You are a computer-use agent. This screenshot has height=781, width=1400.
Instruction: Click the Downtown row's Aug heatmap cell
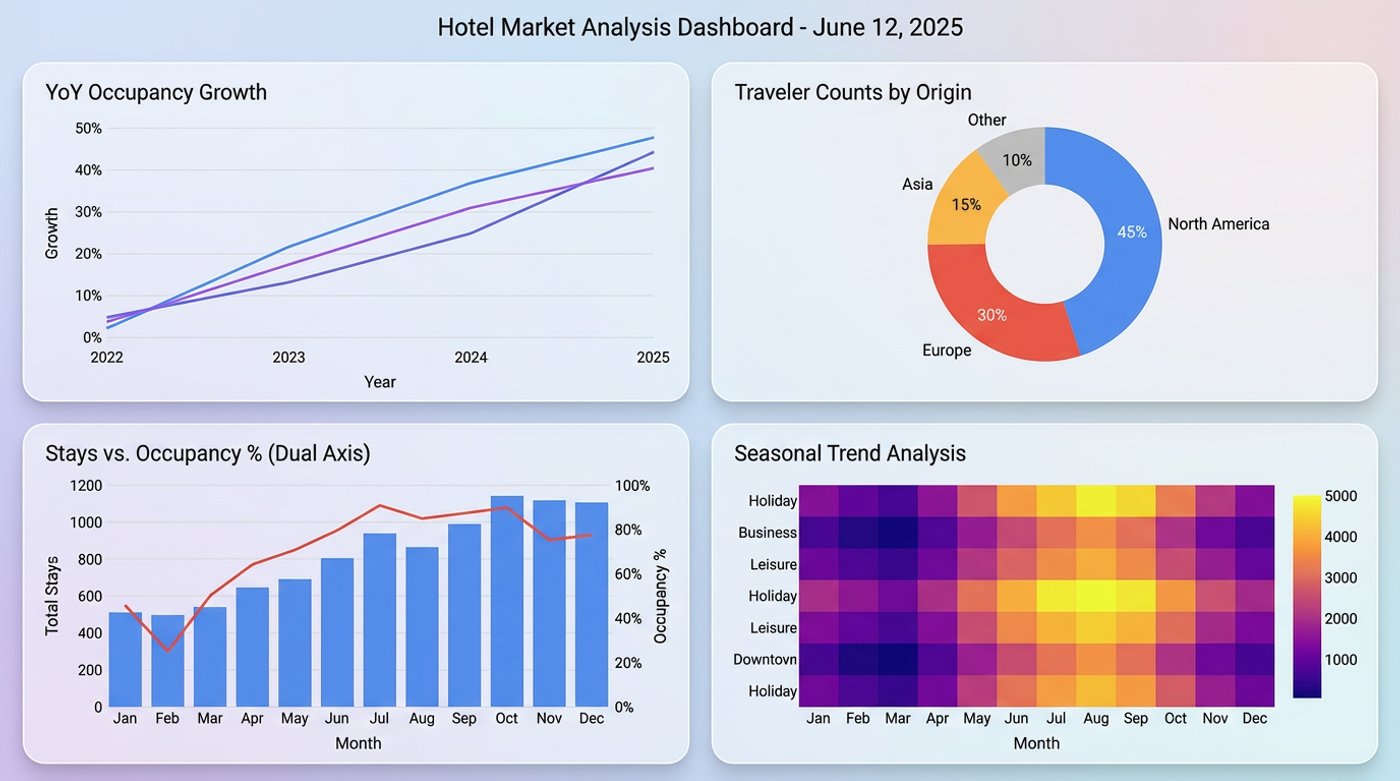[1096, 659]
